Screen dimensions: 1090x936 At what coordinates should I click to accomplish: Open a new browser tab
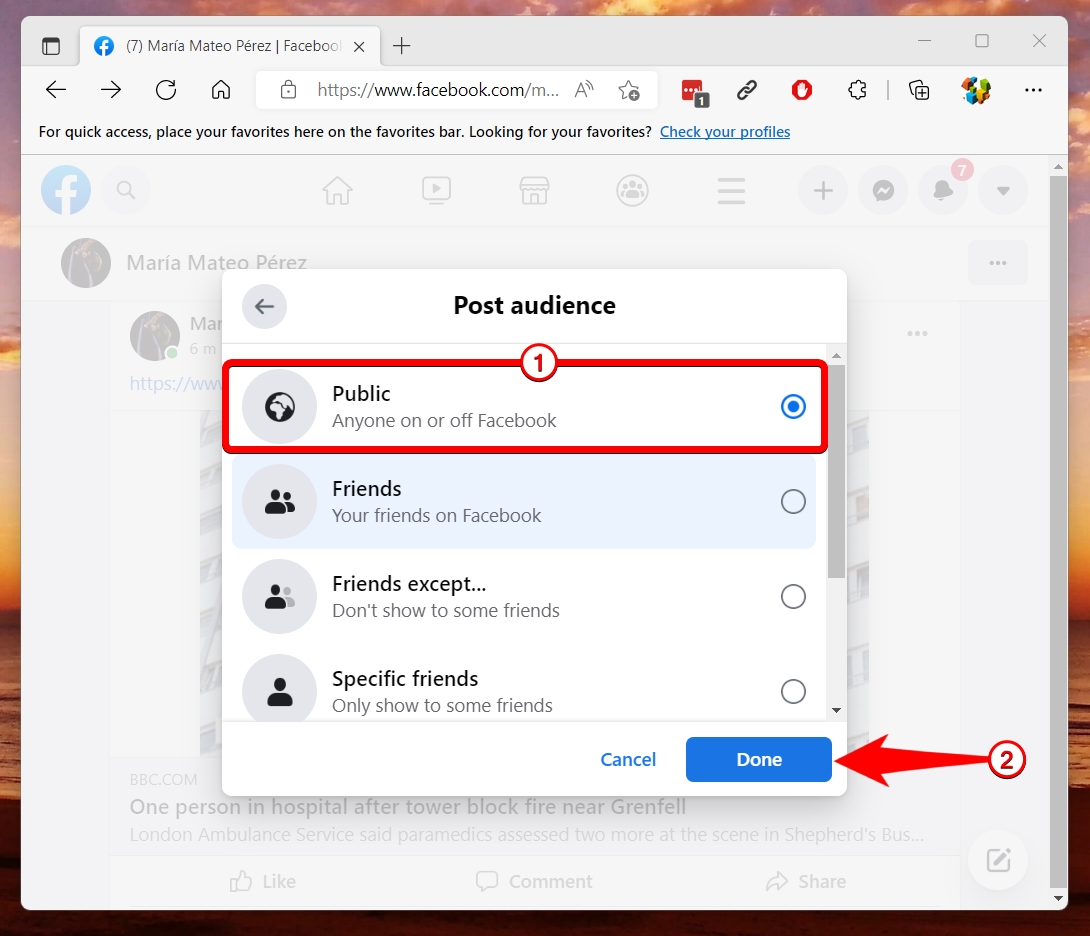(x=402, y=46)
